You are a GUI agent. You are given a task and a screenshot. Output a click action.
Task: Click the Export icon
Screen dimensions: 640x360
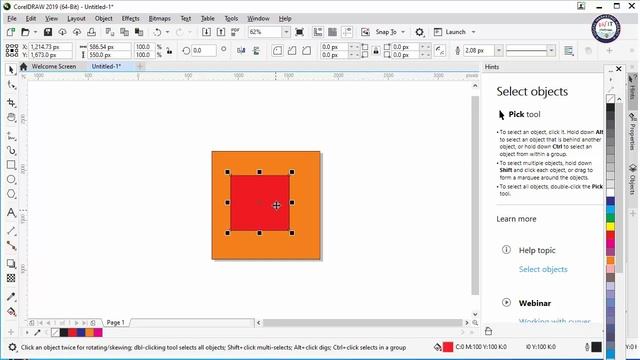tap(221, 32)
